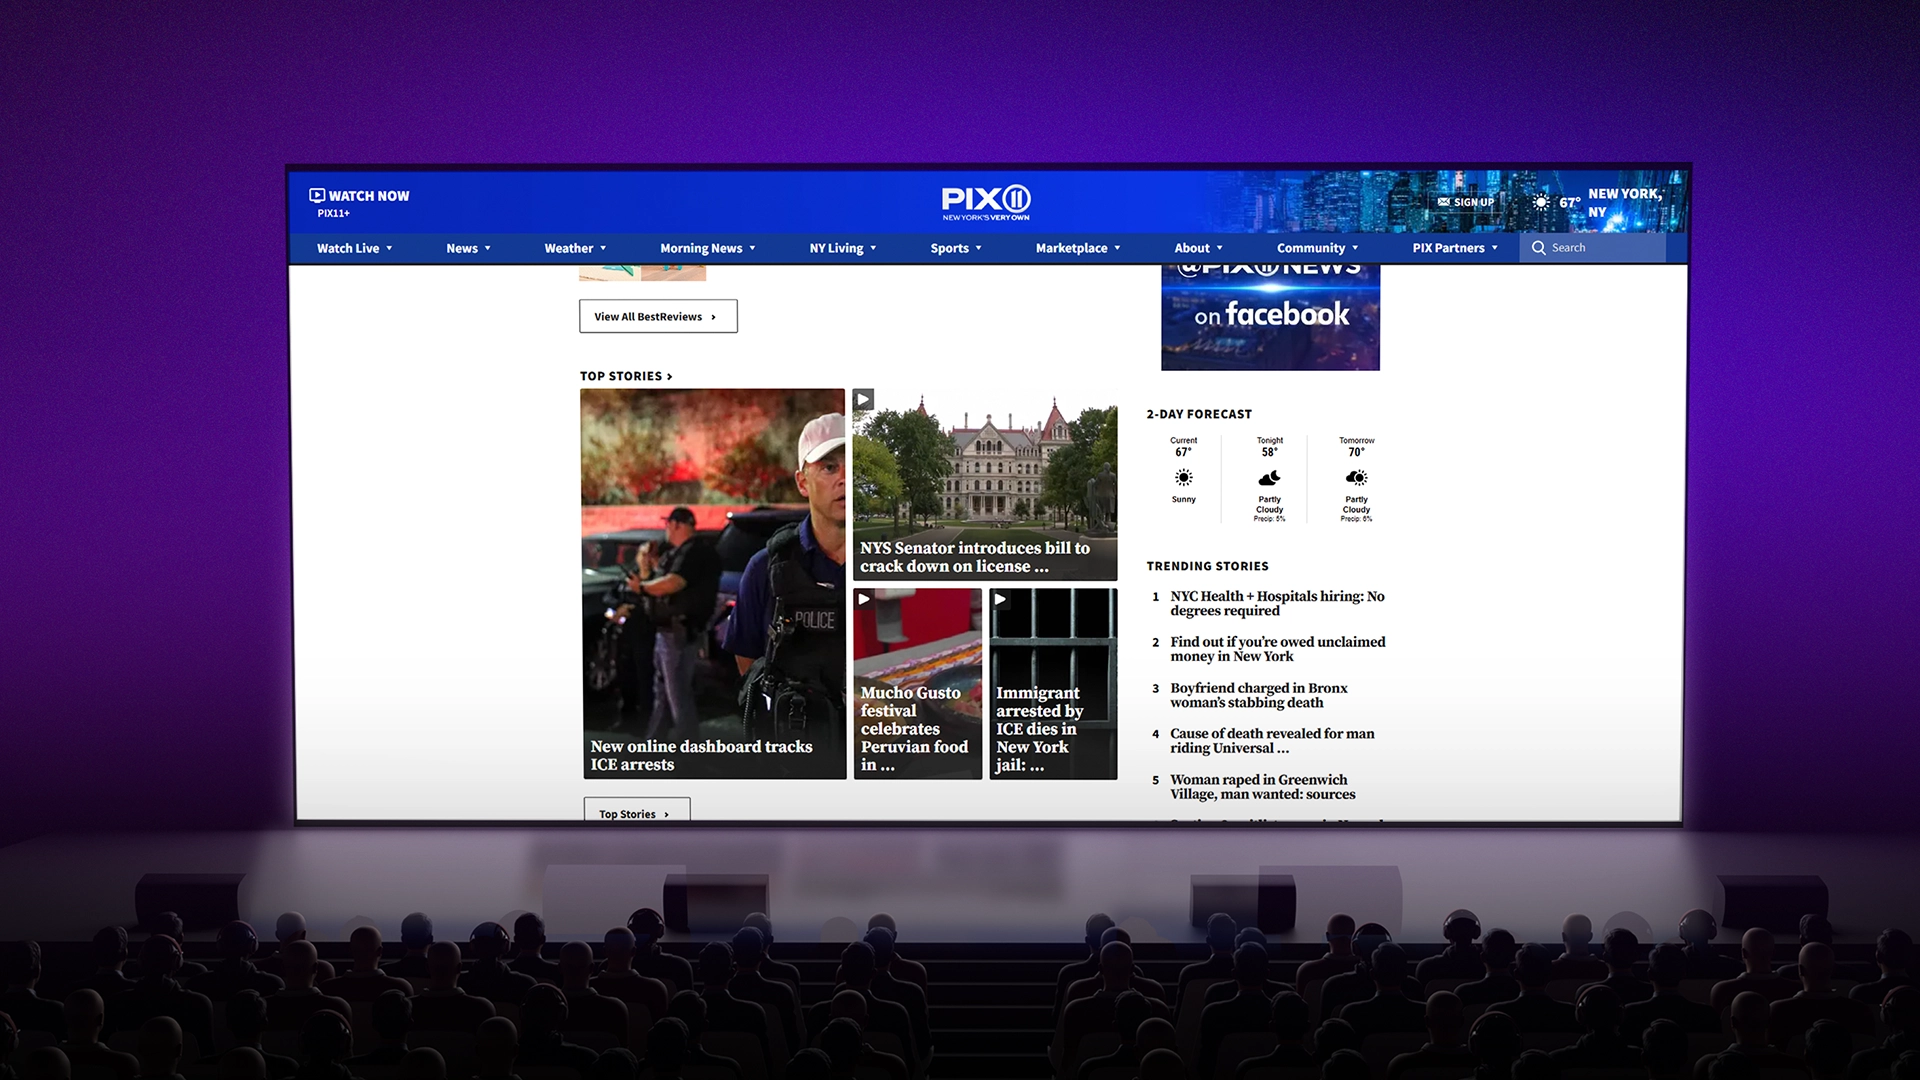
Task: Open the Morning News menu item
Action: 701,248
